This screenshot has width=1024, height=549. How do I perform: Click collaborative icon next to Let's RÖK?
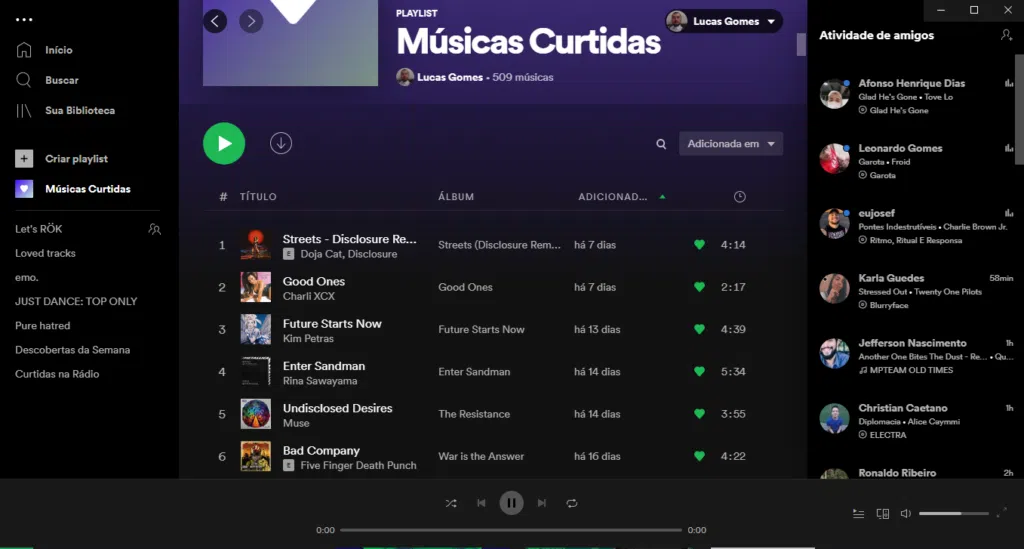(x=155, y=229)
